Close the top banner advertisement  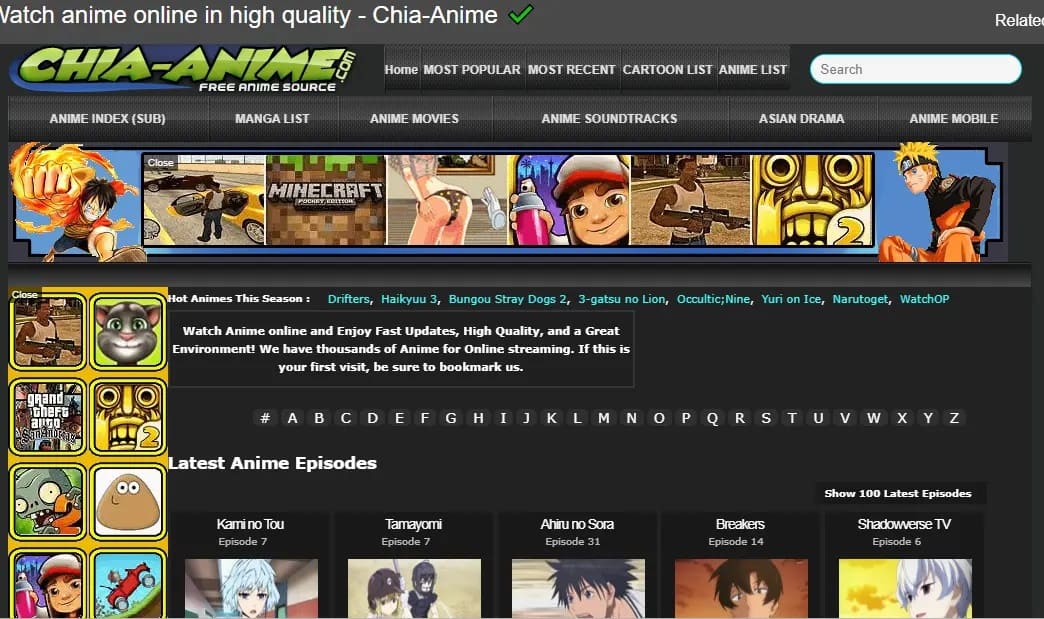tap(160, 162)
